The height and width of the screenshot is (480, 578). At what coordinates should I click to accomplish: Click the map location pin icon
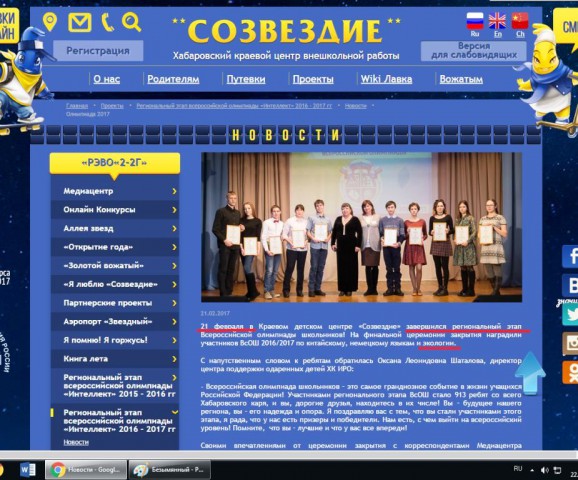click(50, 22)
